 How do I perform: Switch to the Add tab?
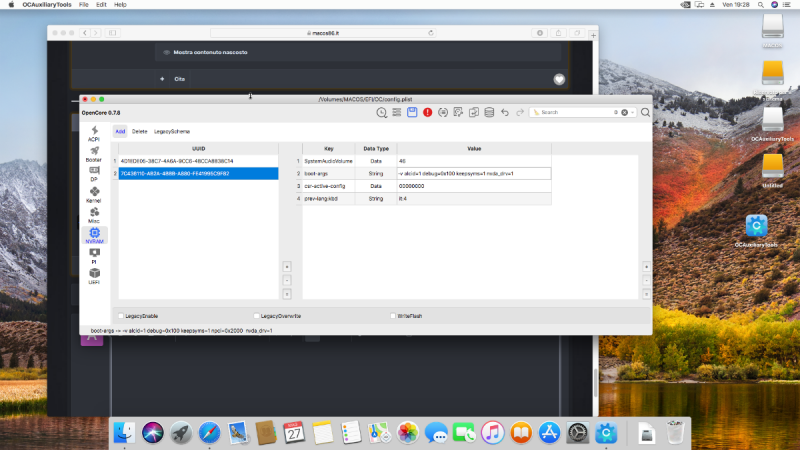[x=120, y=132]
